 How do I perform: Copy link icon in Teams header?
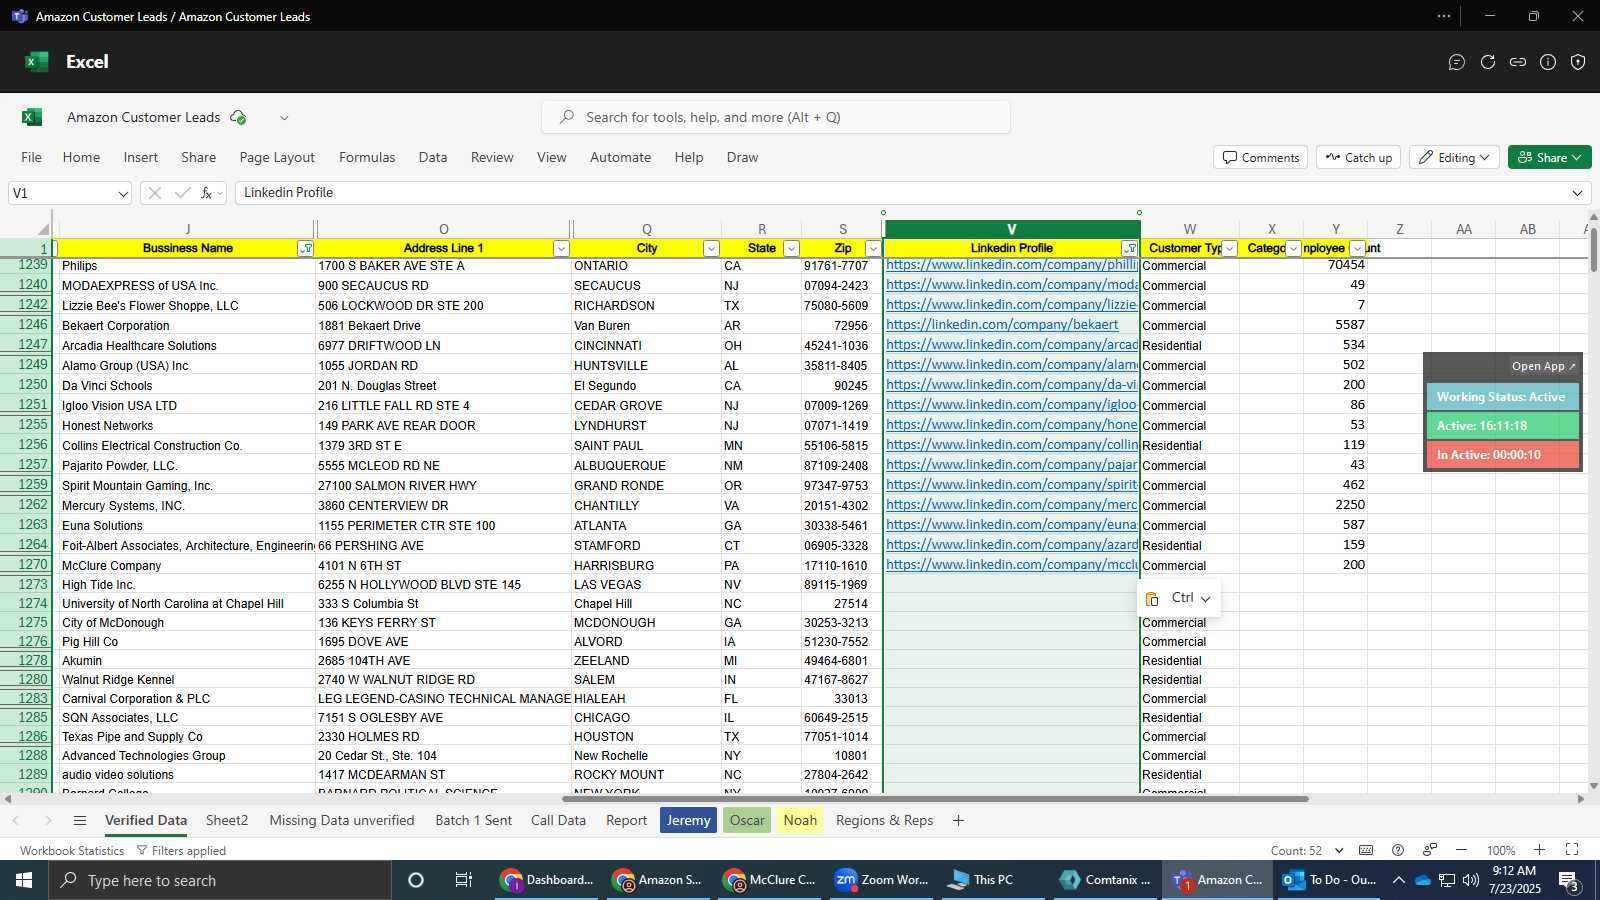tap(1518, 62)
